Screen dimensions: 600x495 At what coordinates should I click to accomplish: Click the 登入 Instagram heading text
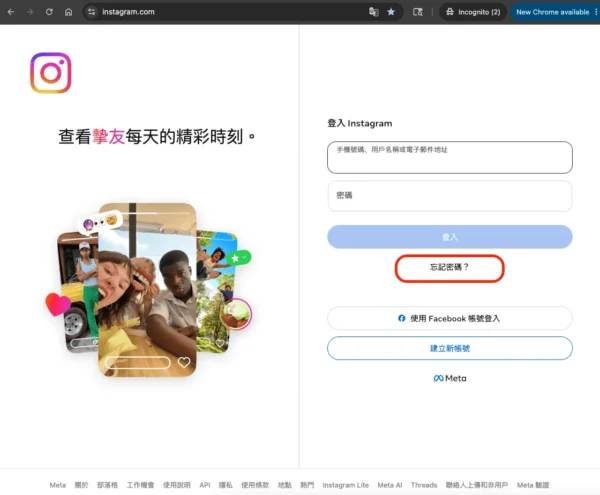(360, 123)
